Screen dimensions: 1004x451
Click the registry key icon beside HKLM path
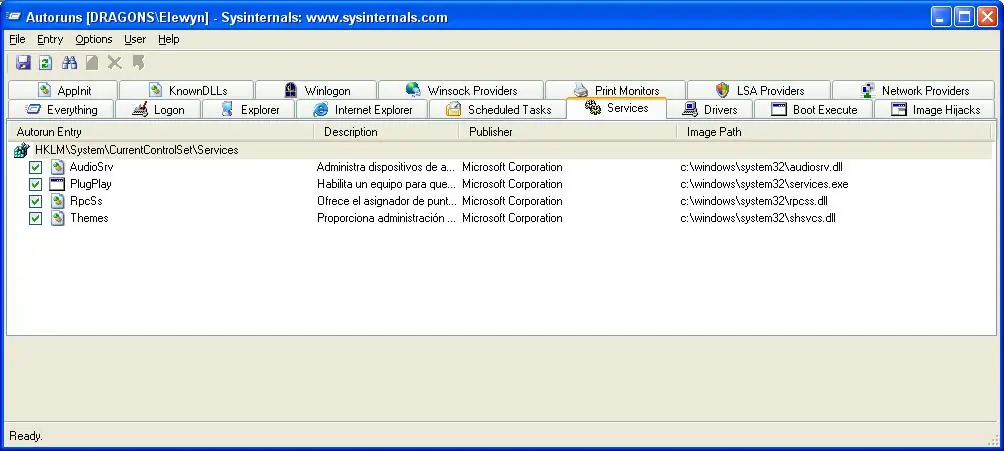(x=21, y=151)
